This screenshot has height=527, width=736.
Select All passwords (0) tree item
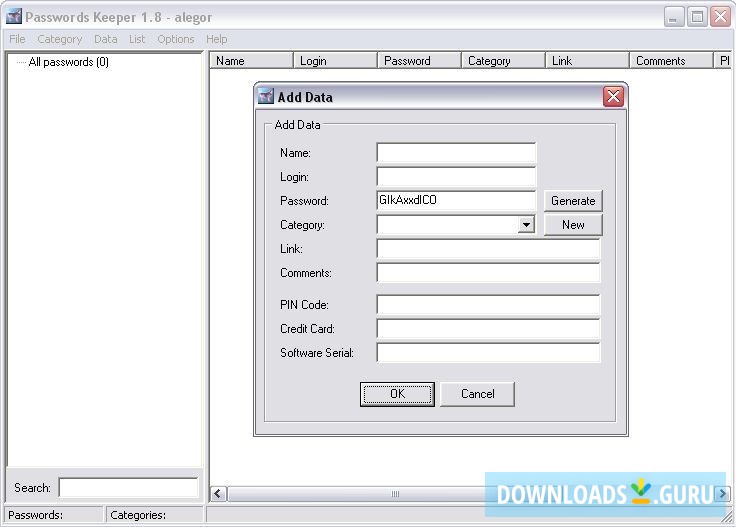pos(69,62)
